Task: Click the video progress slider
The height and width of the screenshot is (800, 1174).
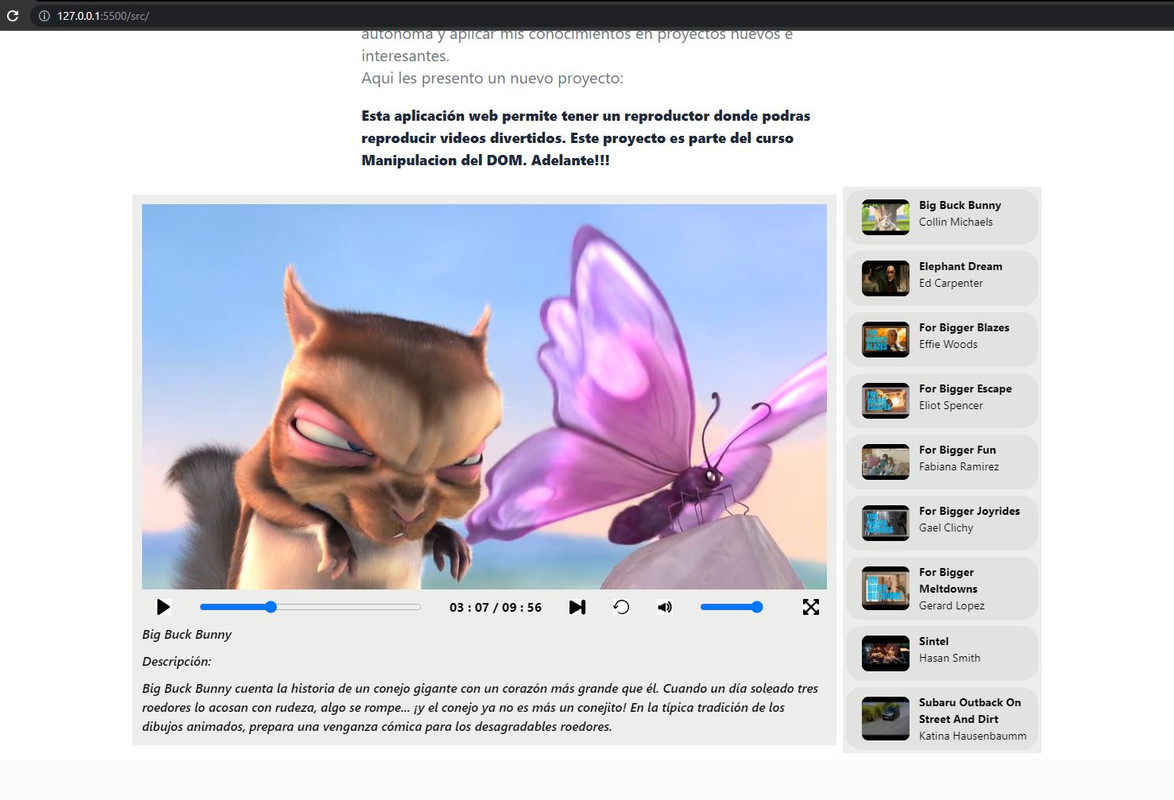Action: 310,607
